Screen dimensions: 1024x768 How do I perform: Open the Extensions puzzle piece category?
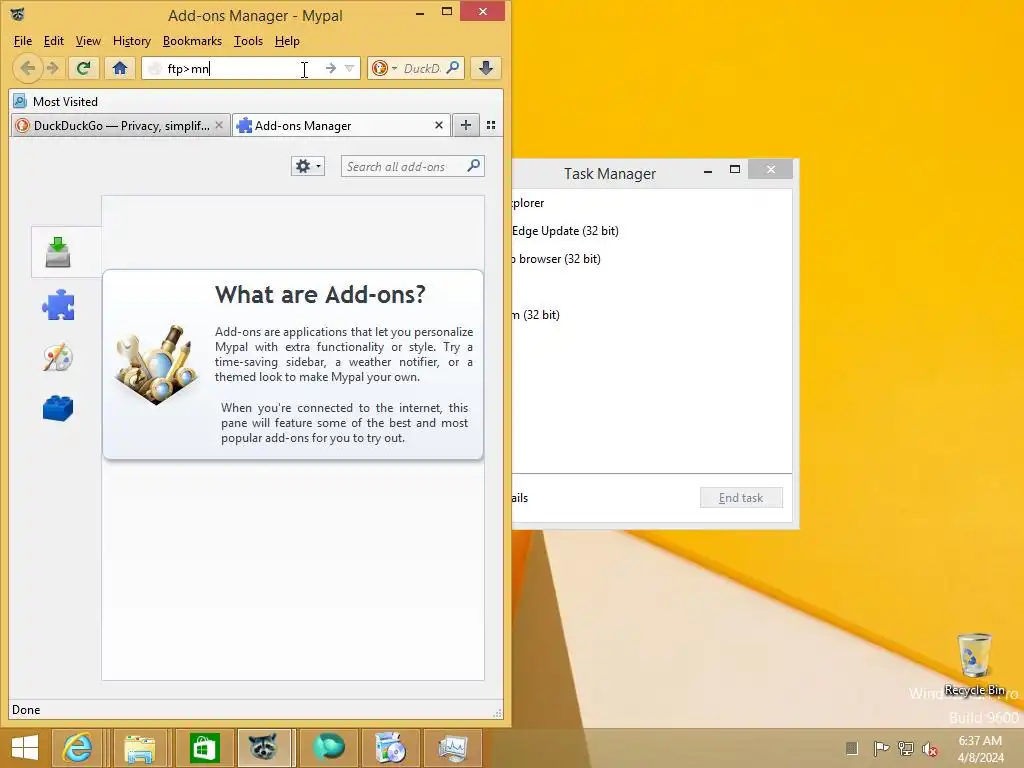58,305
